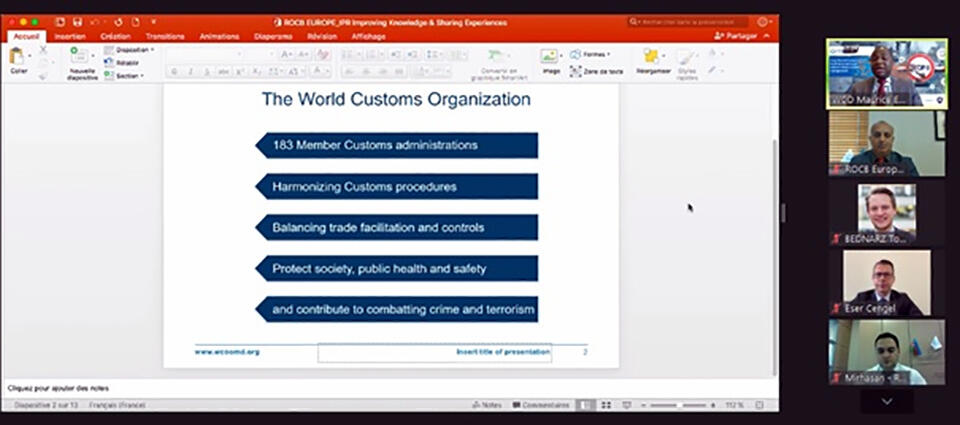Toggle bold formatting

click(174, 72)
